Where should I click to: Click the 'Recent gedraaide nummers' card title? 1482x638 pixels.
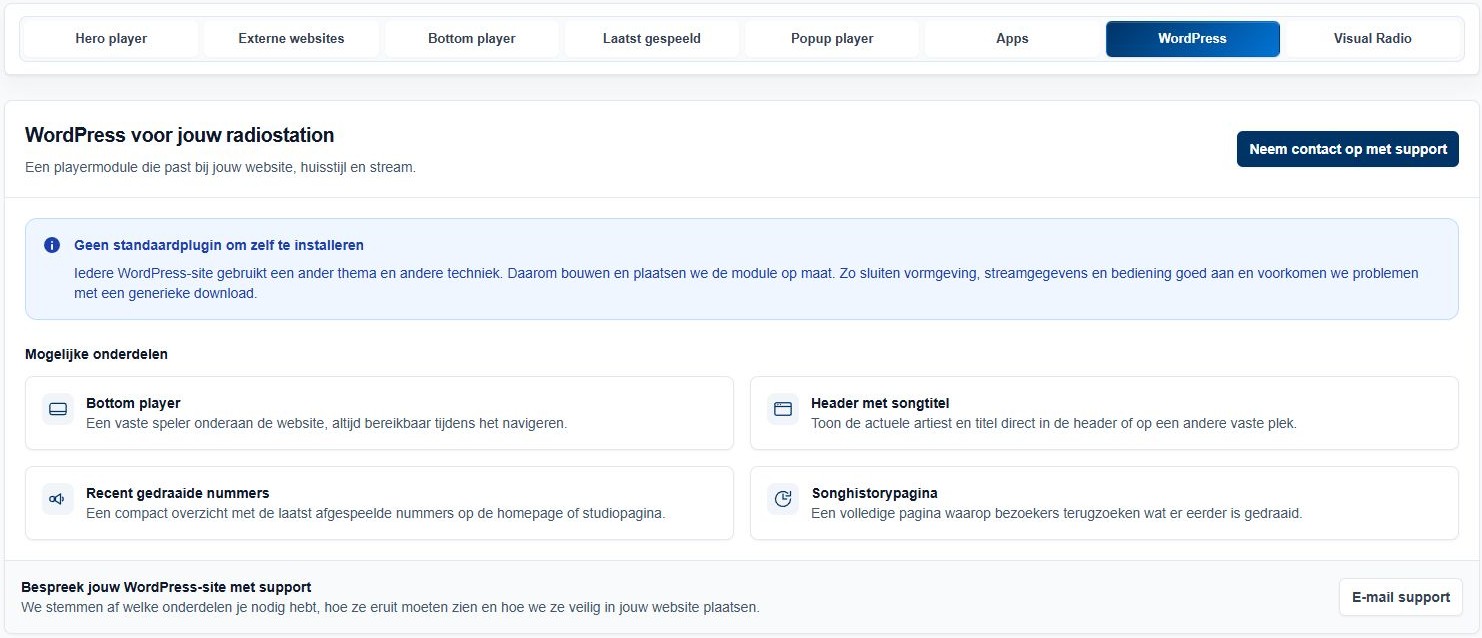click(x=177, y=493)
